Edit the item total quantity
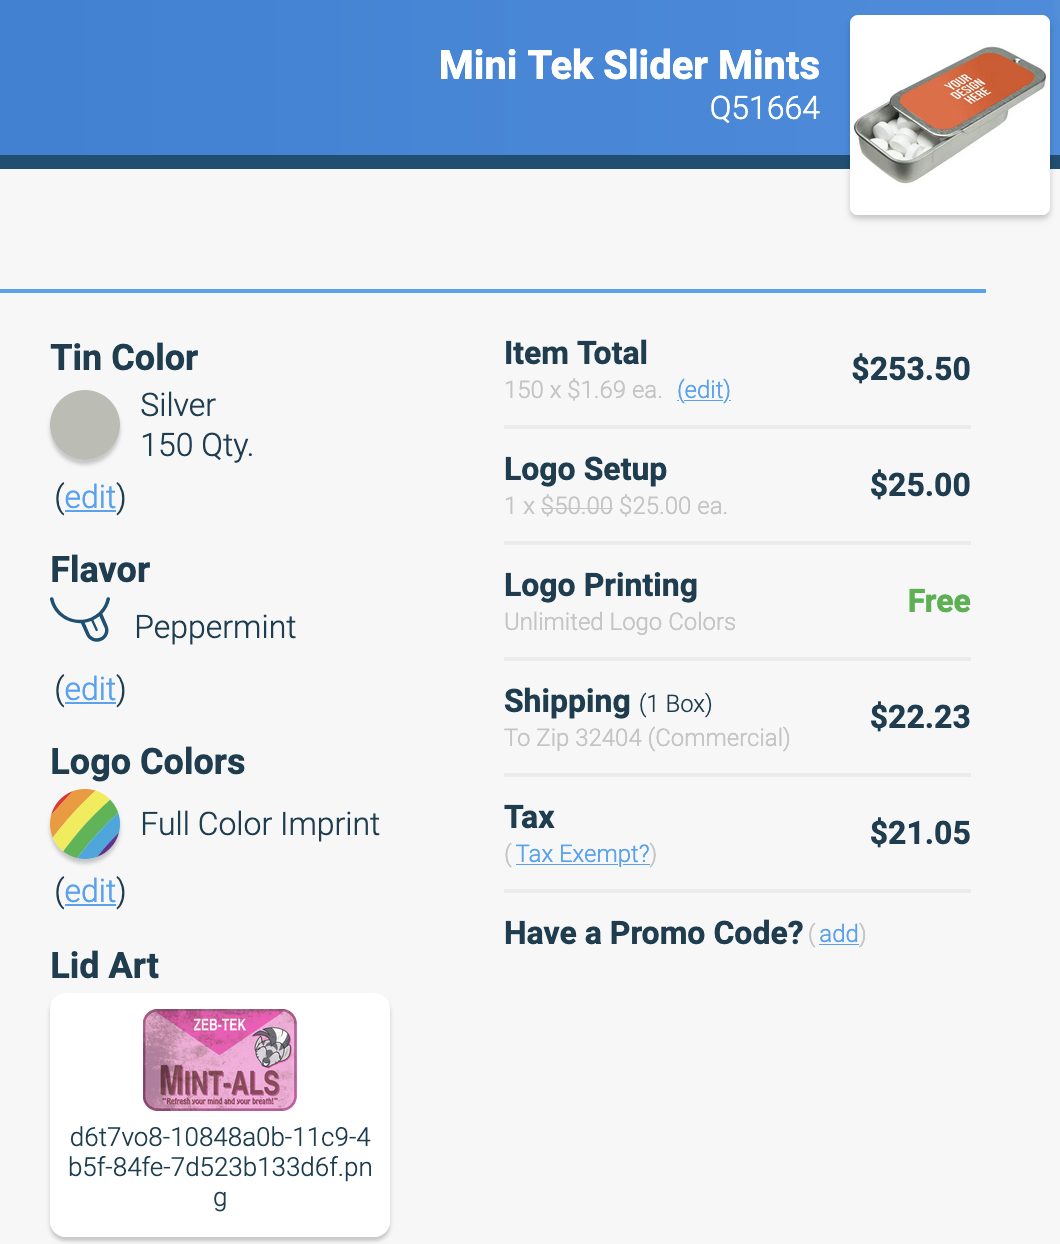Image resolution: width=1060 pixels, height=1244 pixels. tap(704, 390)
